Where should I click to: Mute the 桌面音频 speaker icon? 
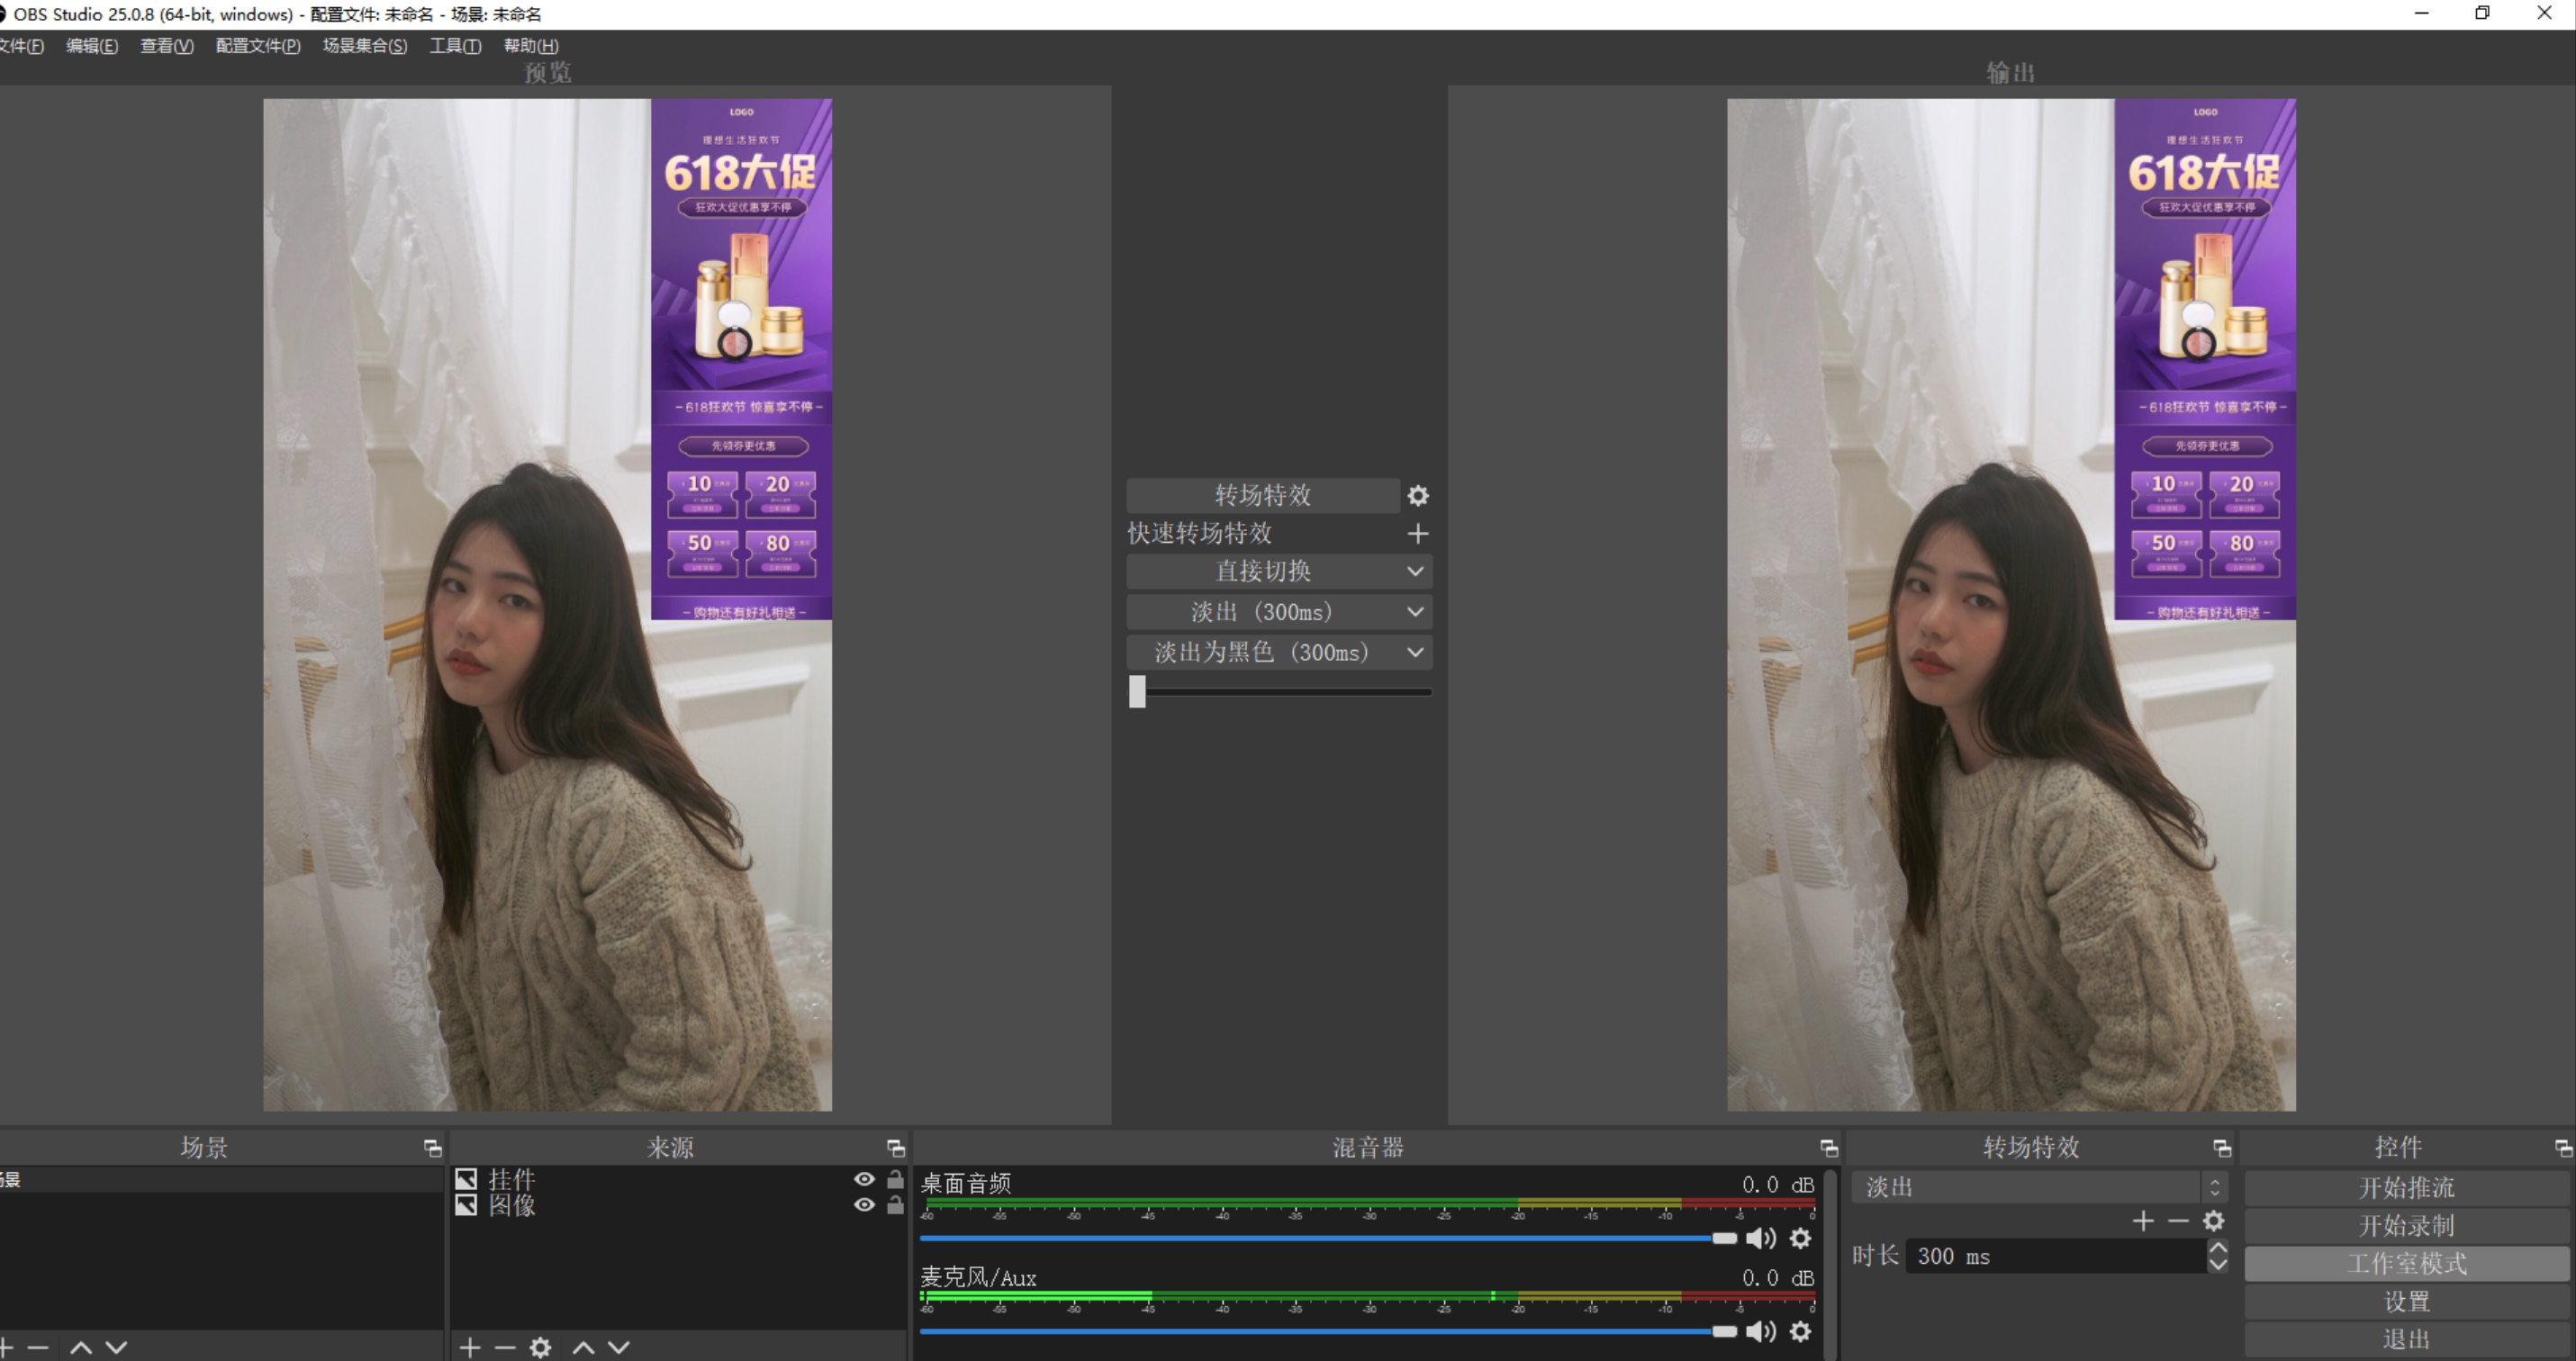(x=1760, y=1239)
